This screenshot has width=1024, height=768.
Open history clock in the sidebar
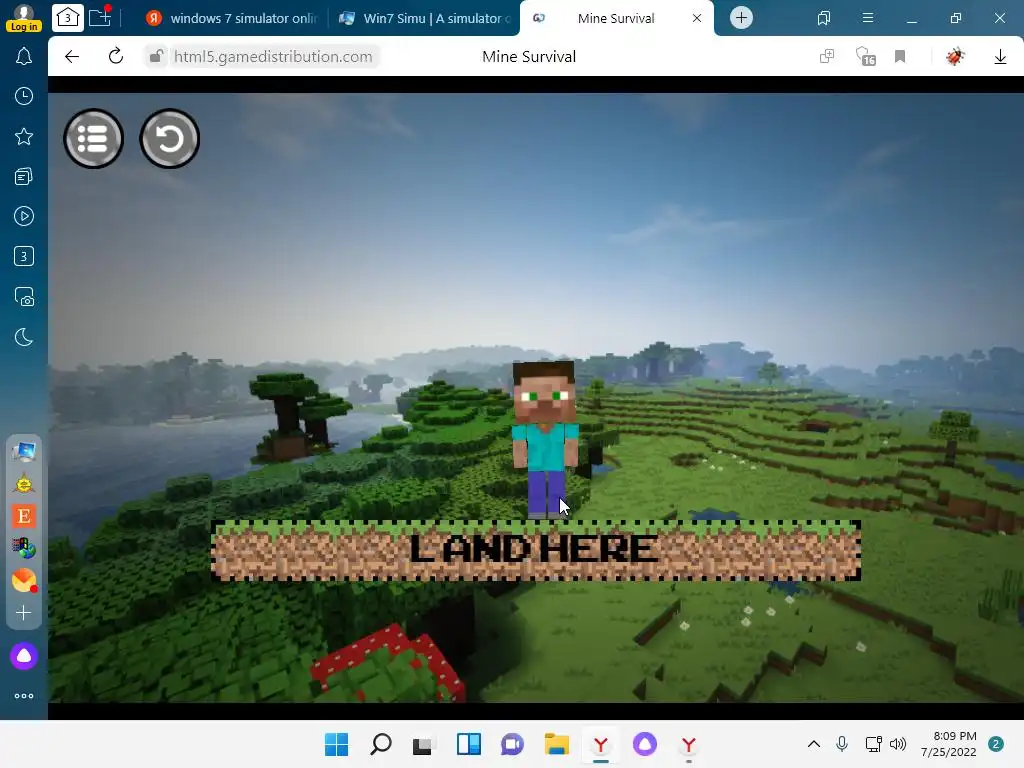(24, 97)
